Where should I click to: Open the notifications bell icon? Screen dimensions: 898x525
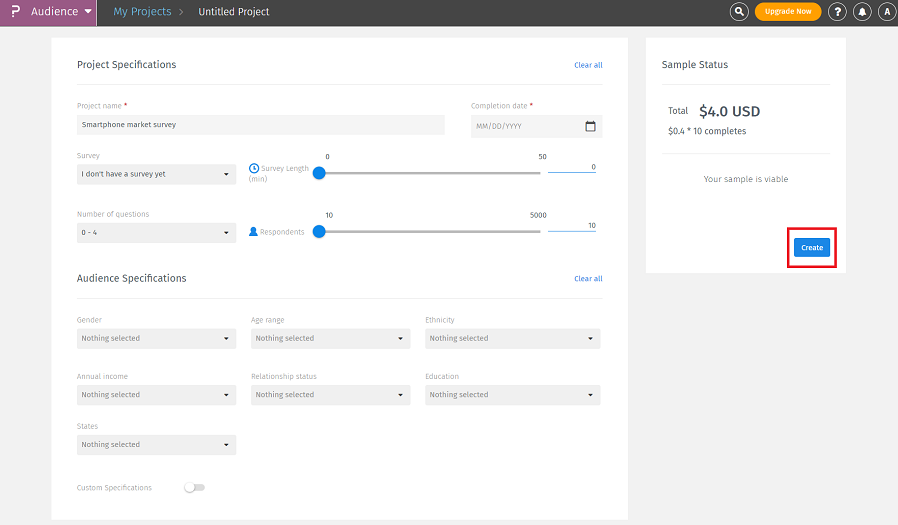pos(861,12)
